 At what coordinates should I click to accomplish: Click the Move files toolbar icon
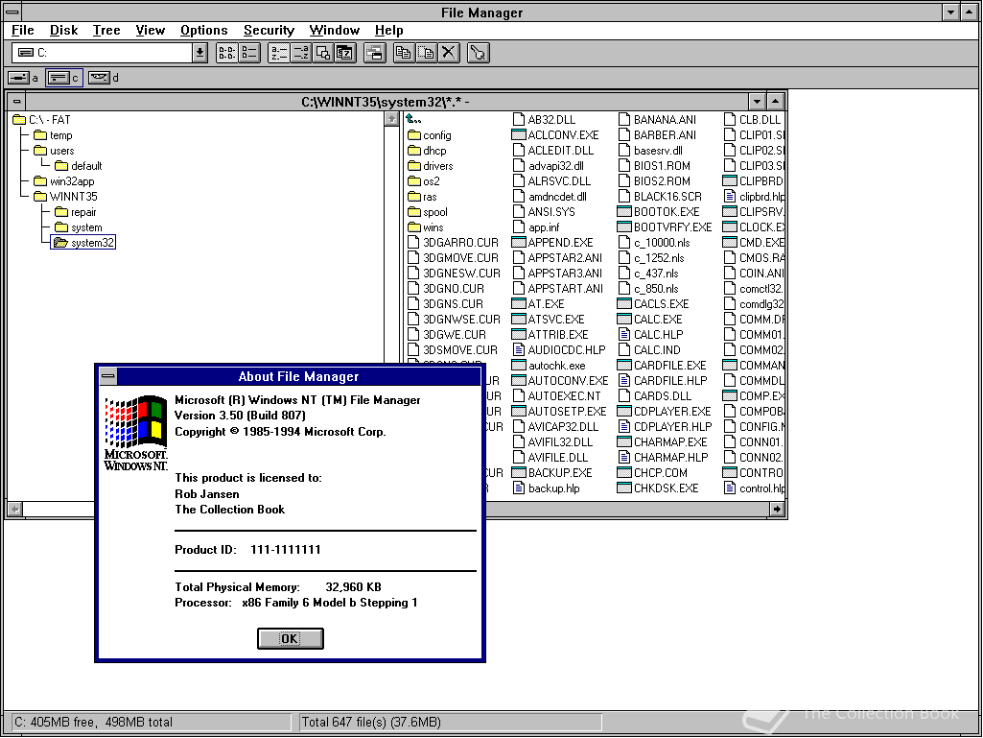pyautogui.click(x=426, y=53)
